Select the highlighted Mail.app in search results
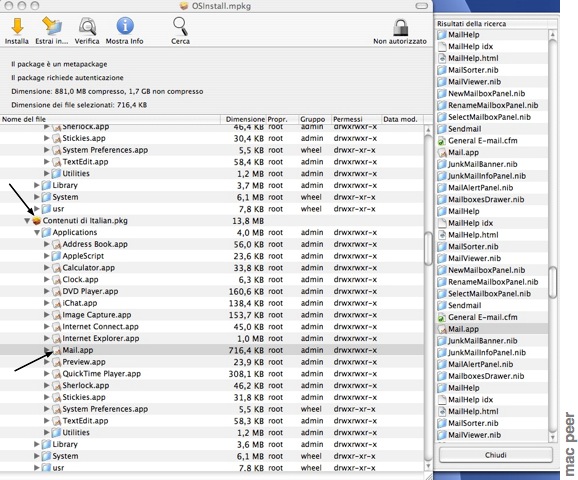Viewport: 578px width, 480px height. pyautogui.click(x=492, y=329)
